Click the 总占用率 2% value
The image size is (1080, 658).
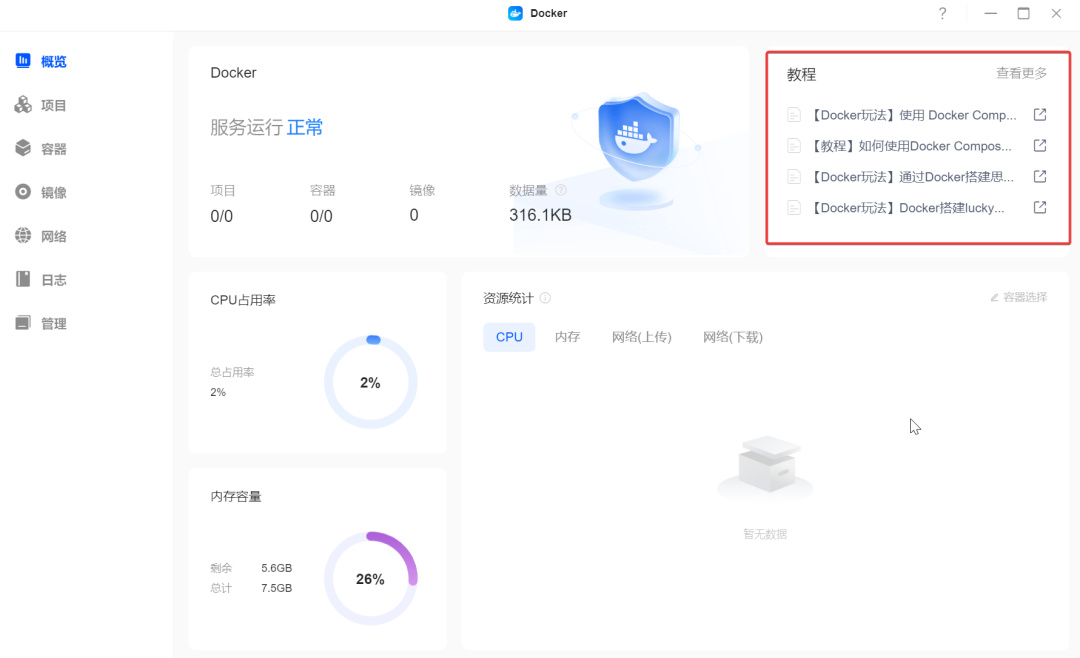tap(218, 392)
